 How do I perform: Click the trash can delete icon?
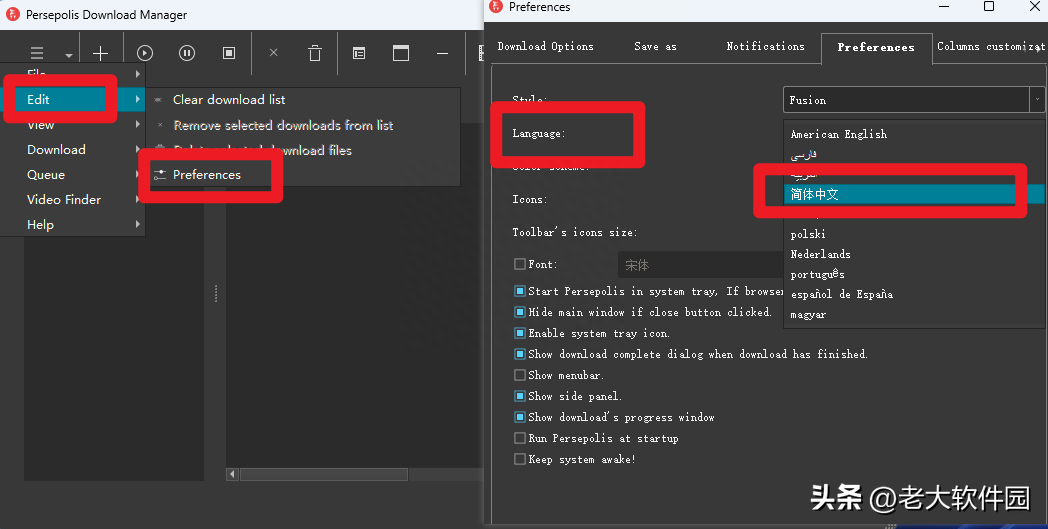coord(315,53)
